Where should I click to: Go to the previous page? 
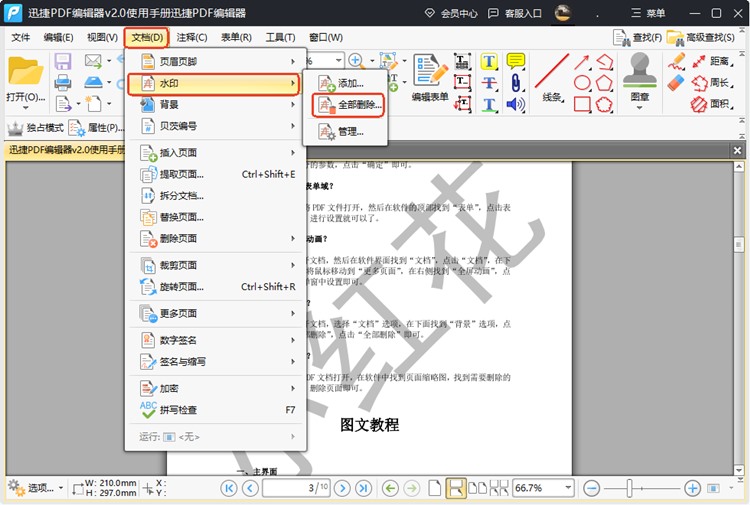click(250, 488)
